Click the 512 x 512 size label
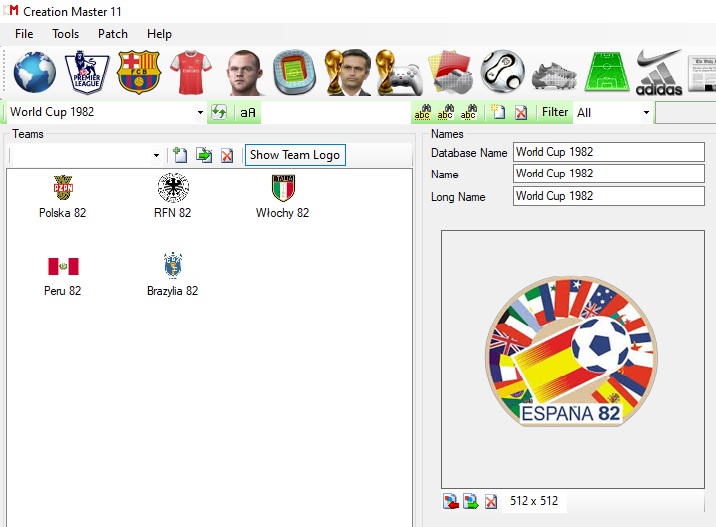Viewport: 716px width, 527px height. (534, 501)
